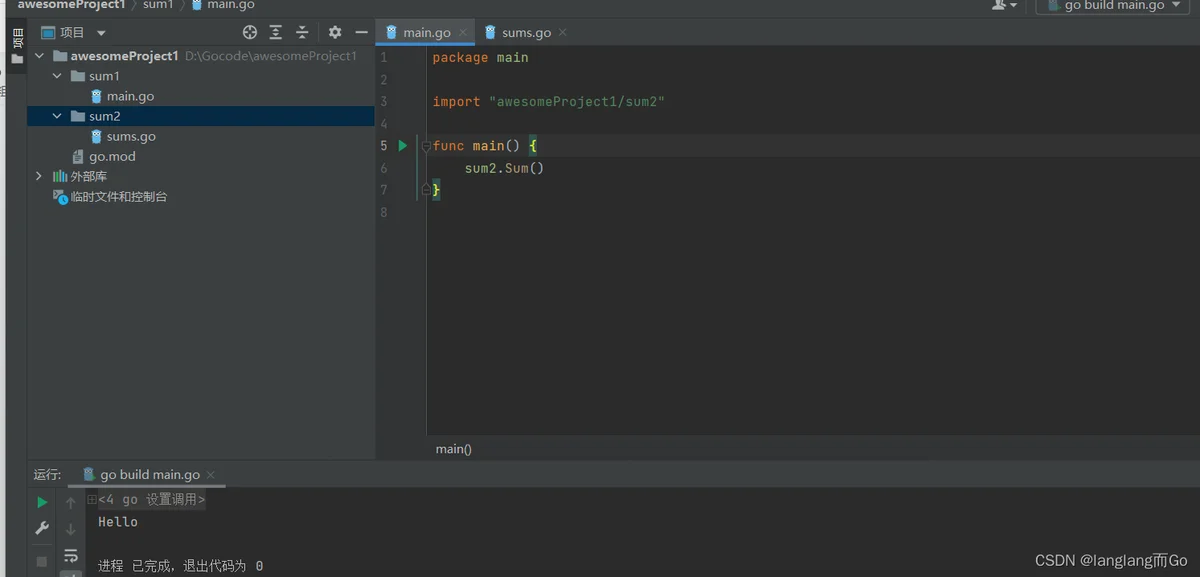Collapse the sum1 folder
Image resolution: width=1200 pixels, height=577 pixels.
tap(57, 76)
